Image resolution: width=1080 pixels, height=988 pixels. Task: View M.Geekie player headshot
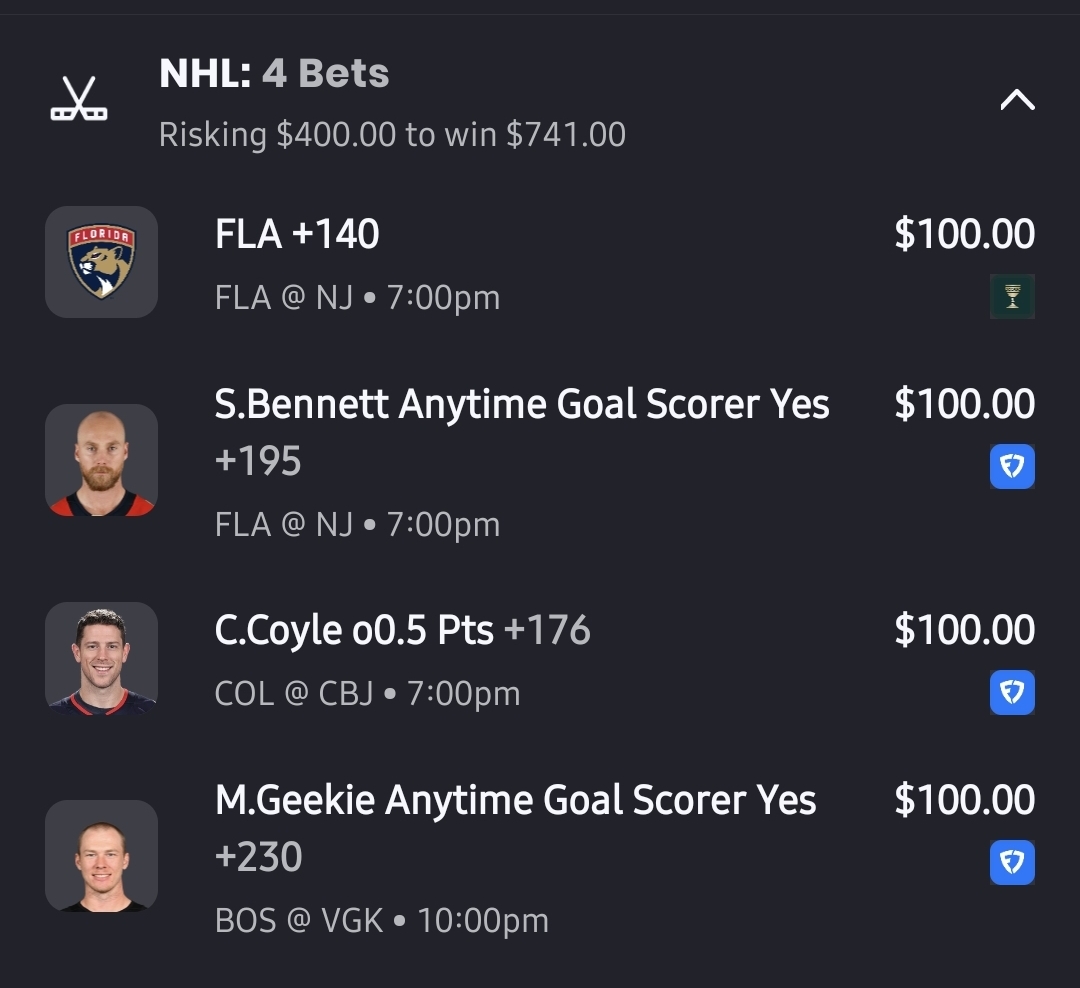101,856
